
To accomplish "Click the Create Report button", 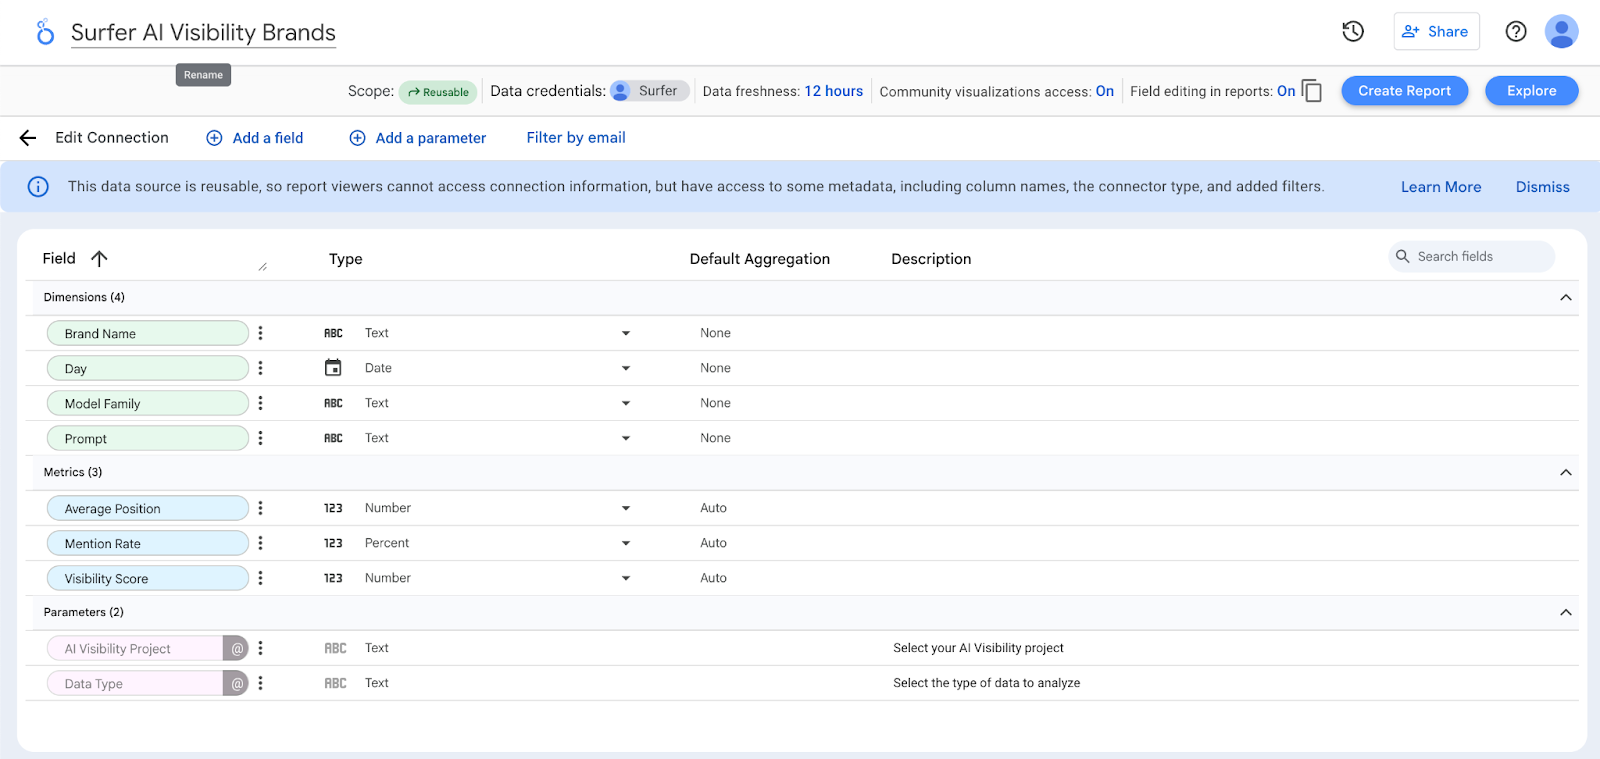I will [x=1404, y=91].
